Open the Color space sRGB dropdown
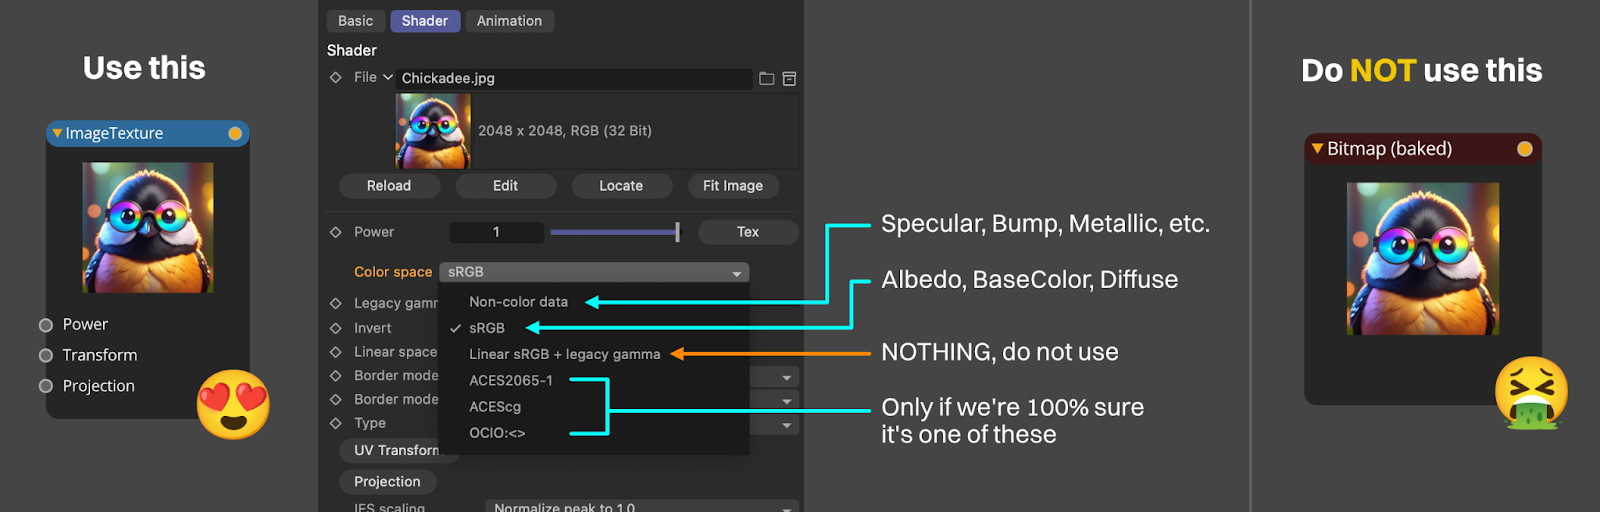Image resolution: width=1600 pixels, height=512 pixels. [x=594, y=272]
